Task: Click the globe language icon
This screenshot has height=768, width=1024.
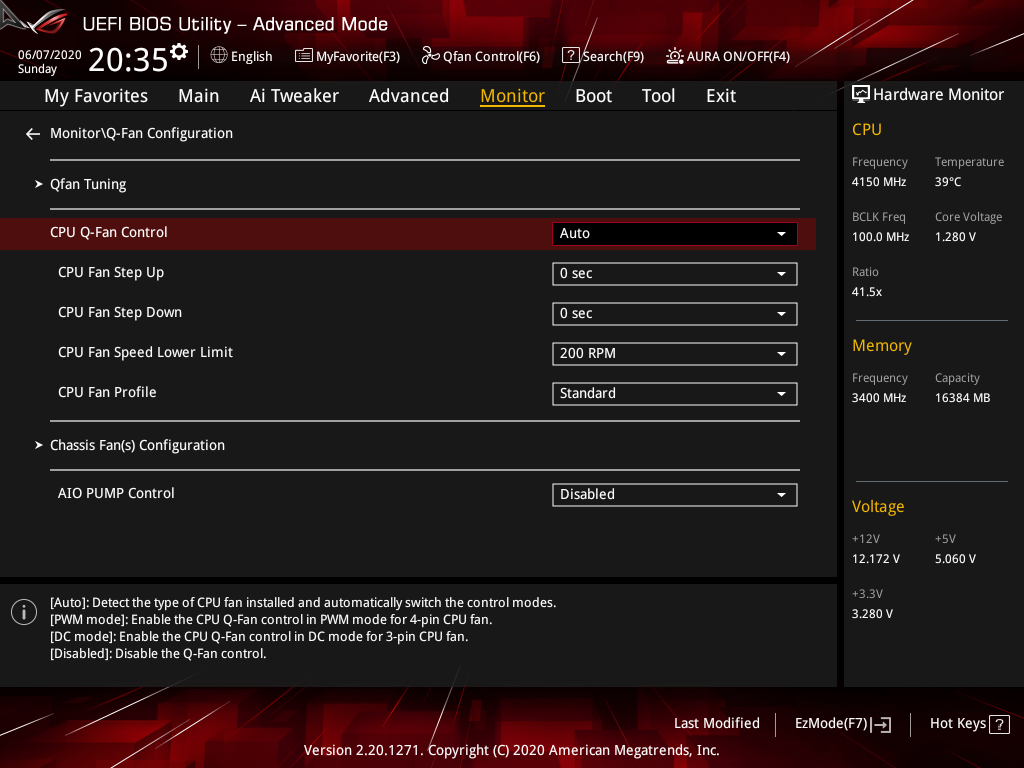Action: point(219,56)
